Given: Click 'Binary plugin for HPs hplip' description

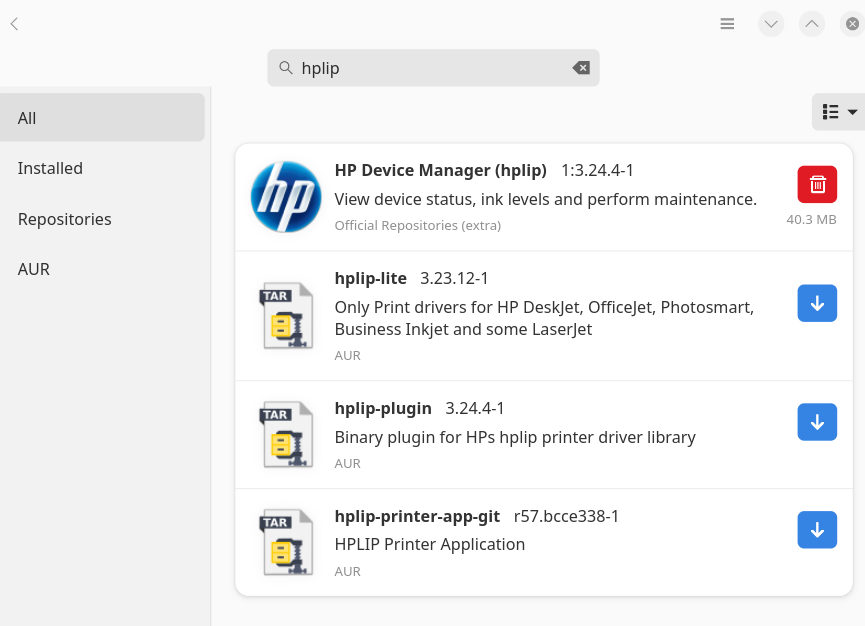Looking at the screenshot, I should 515,437.
